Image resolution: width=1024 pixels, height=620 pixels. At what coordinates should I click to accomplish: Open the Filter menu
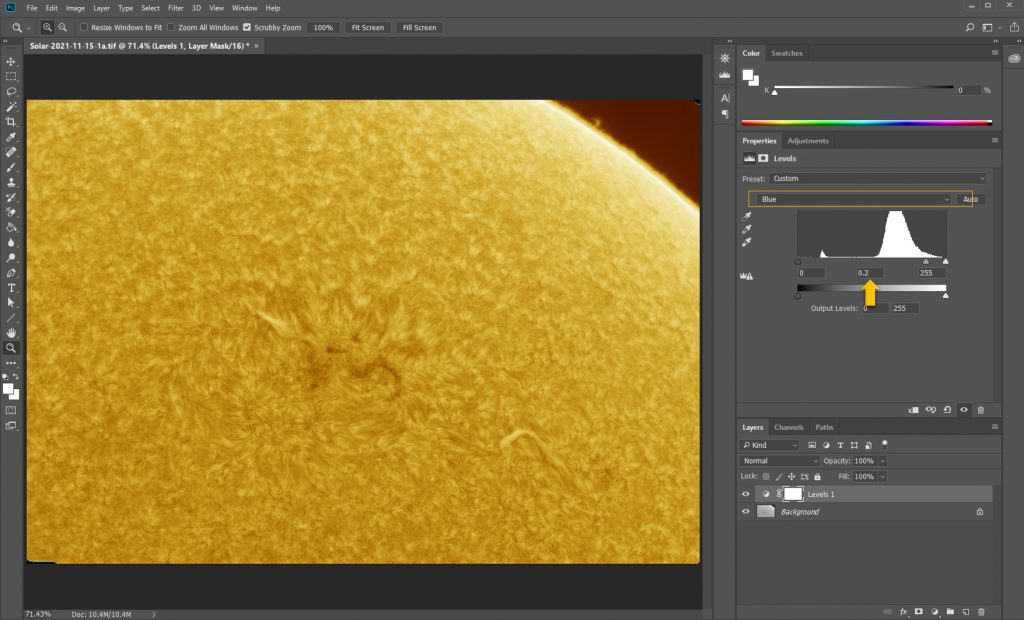click(x=176, y=8)
